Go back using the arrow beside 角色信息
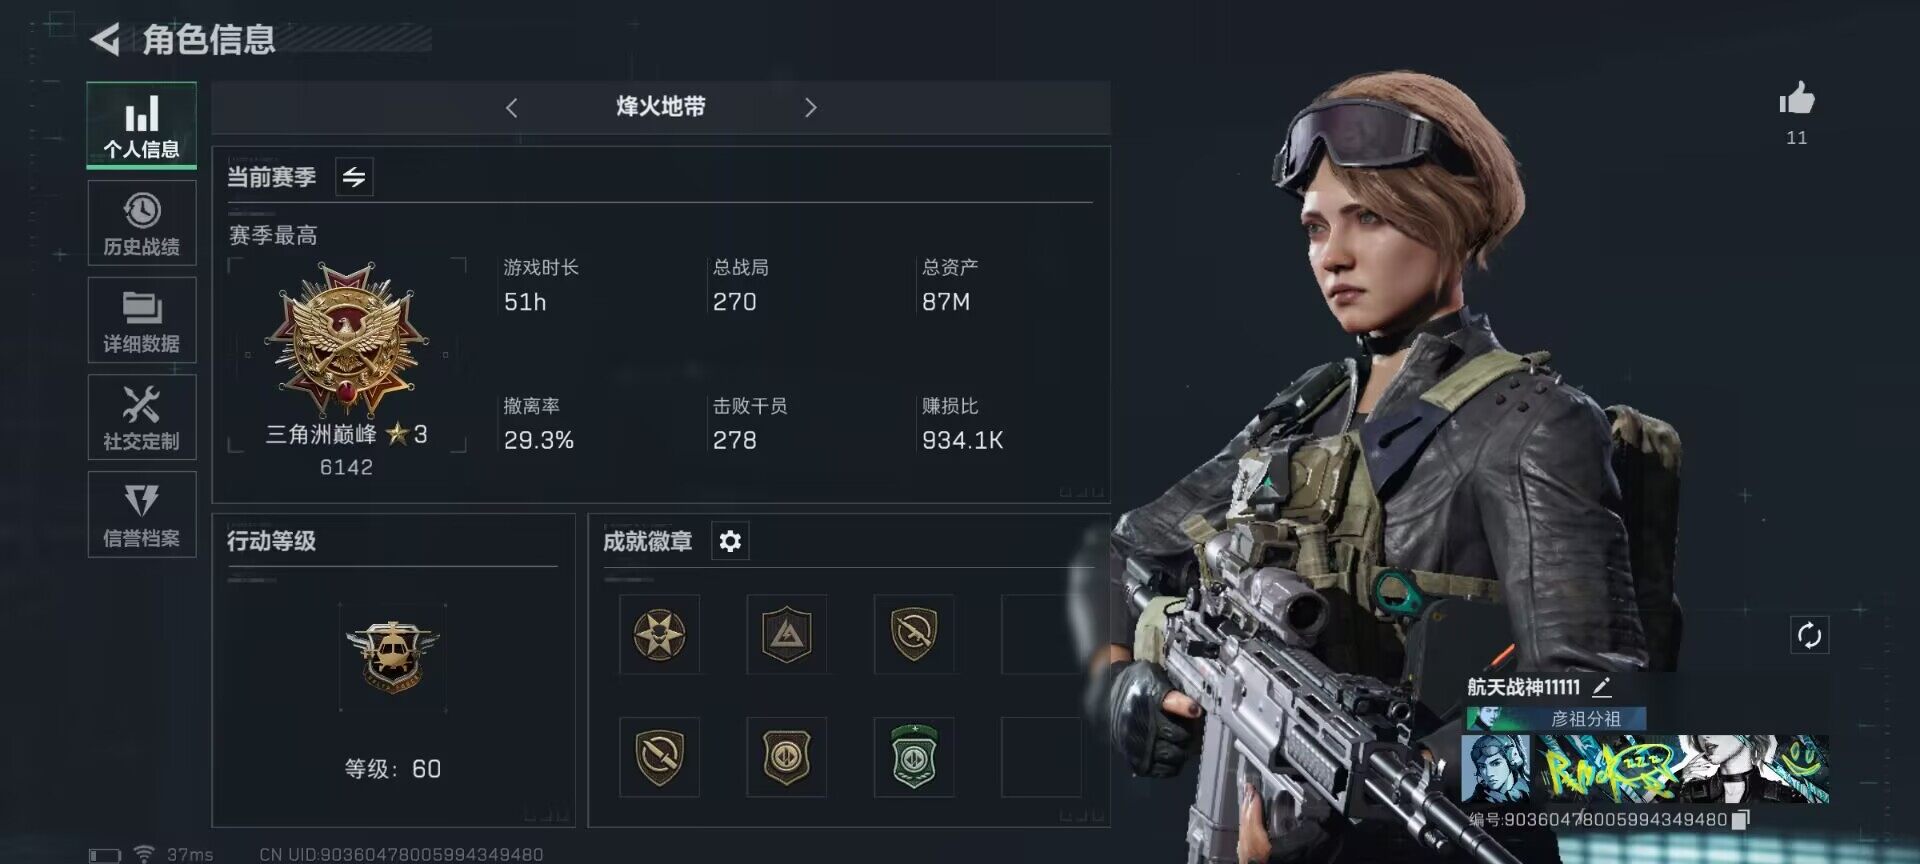Image resolution: width=1920 pixels, height=864 pixels. coord(105,40)
